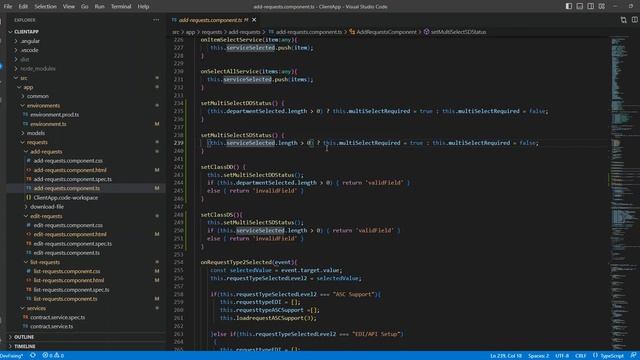Click the Split Editor Right icon

point(635,20)
